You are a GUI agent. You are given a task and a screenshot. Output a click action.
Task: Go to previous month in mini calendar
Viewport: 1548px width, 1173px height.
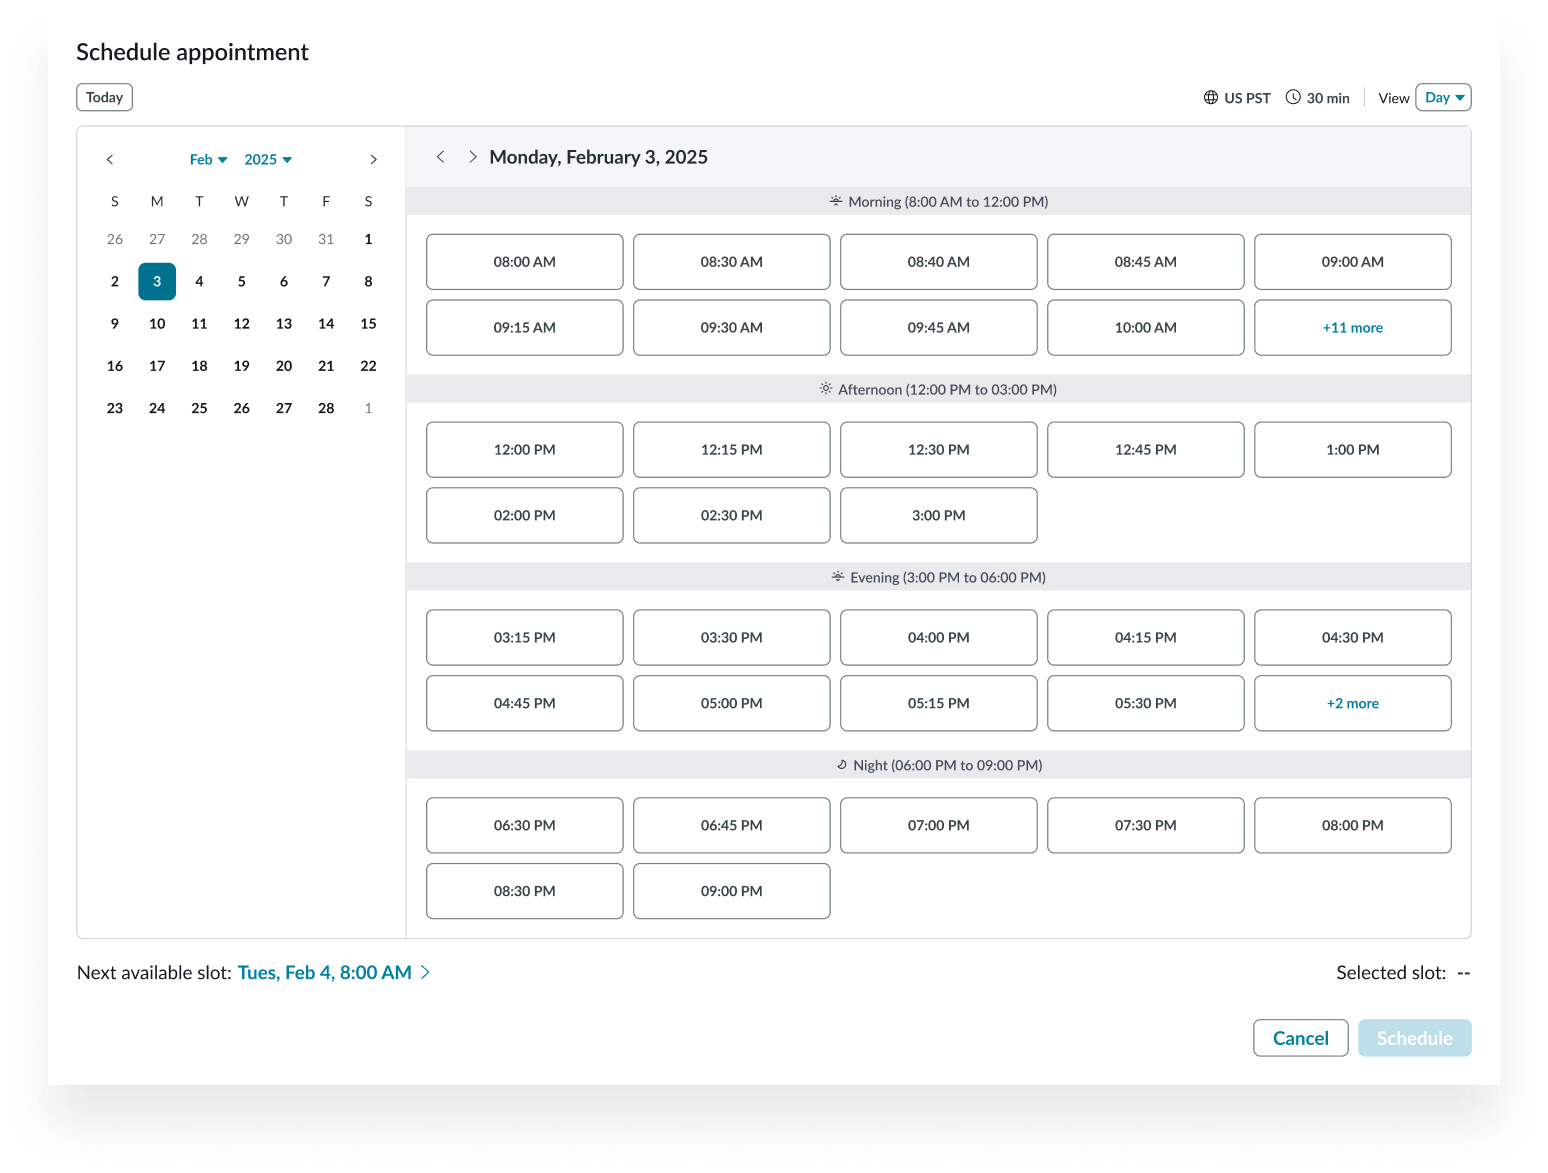pos(110,160)
